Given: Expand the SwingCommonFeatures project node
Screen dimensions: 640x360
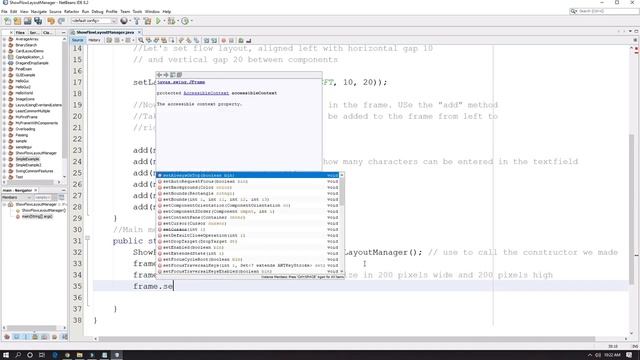Looking at the screenshot, I should [4, 171].
